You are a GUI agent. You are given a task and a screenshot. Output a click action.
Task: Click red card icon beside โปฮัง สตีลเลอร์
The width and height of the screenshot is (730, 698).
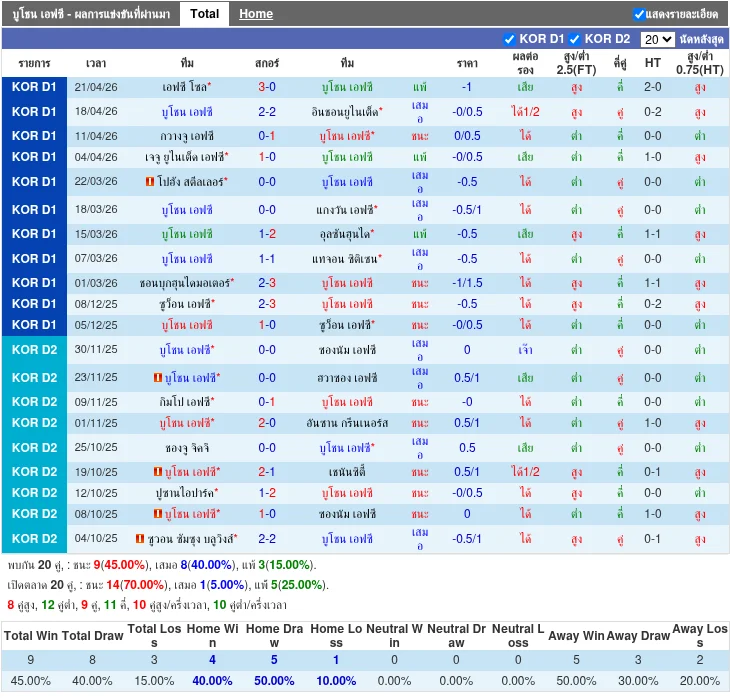(150, 182)
